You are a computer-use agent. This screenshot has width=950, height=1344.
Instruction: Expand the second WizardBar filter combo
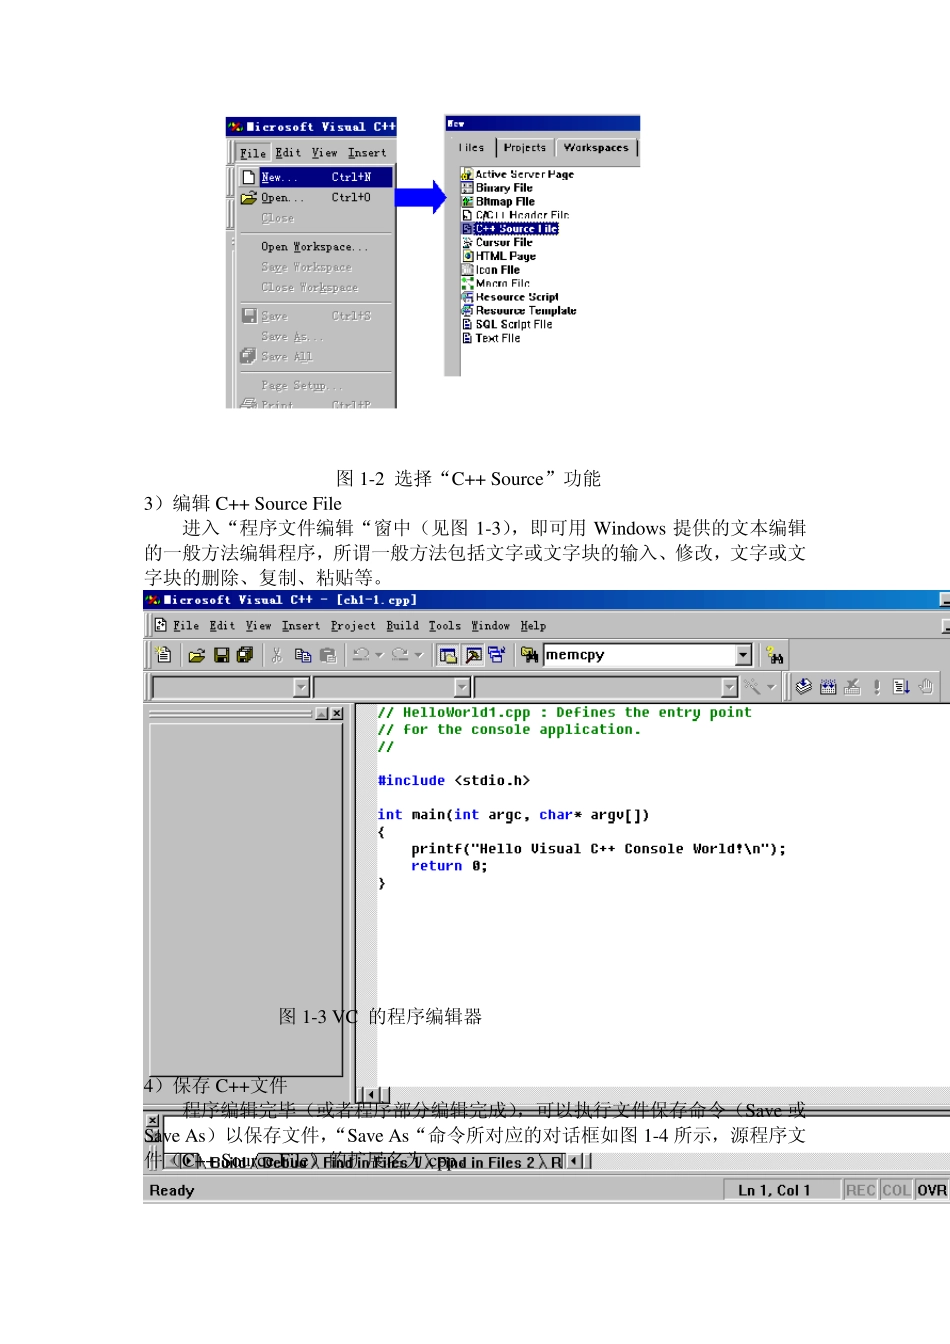[462, 687]
